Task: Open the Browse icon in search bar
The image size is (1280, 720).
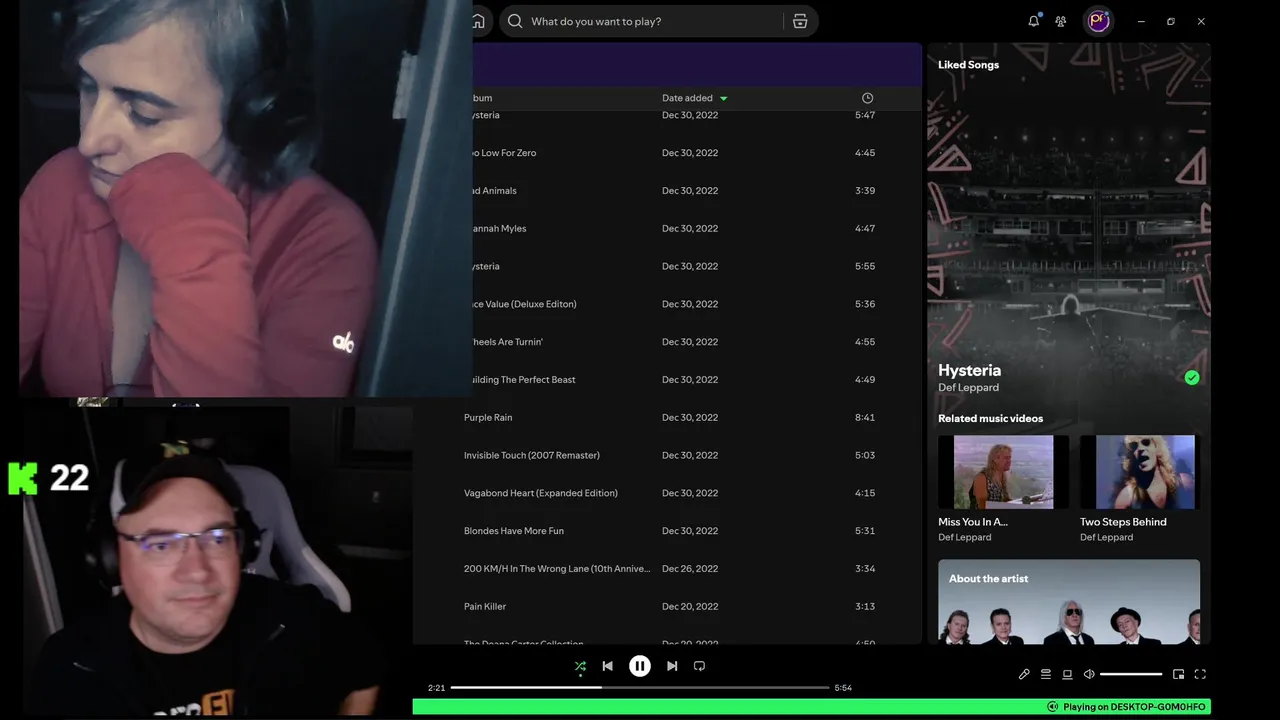Action: click(800, 21)
